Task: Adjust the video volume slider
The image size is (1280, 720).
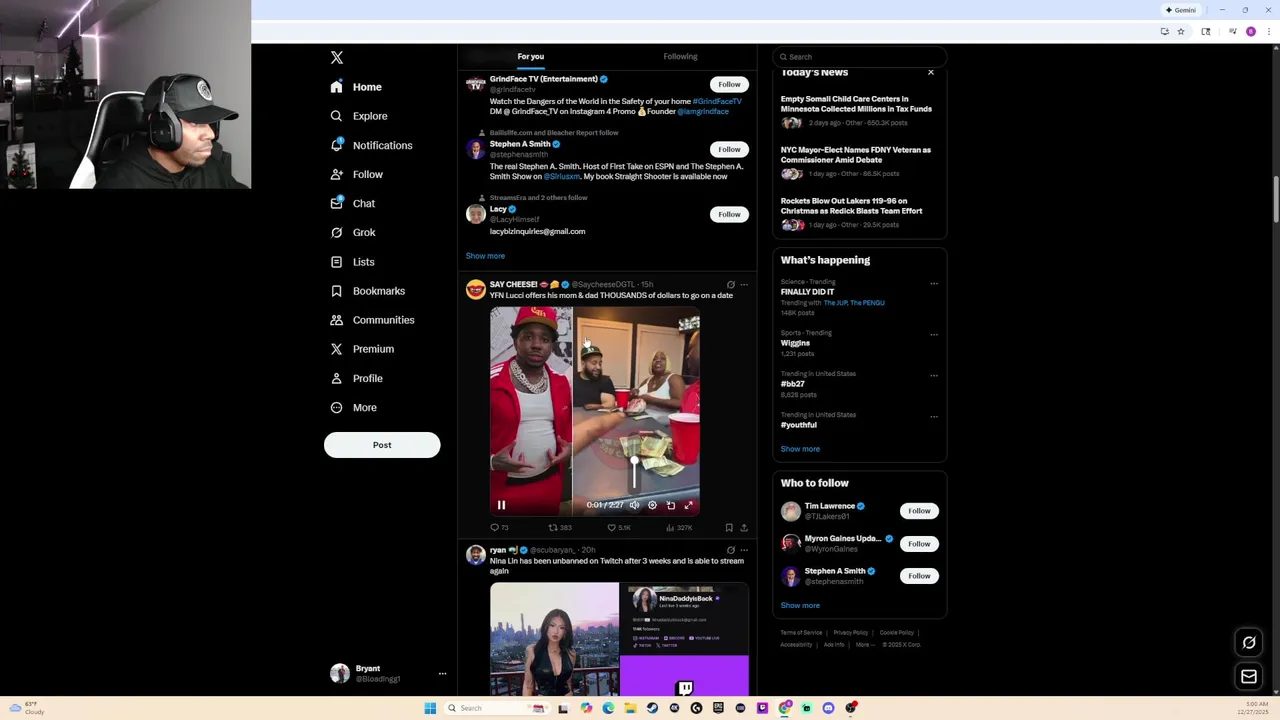Action: (634, 473)
